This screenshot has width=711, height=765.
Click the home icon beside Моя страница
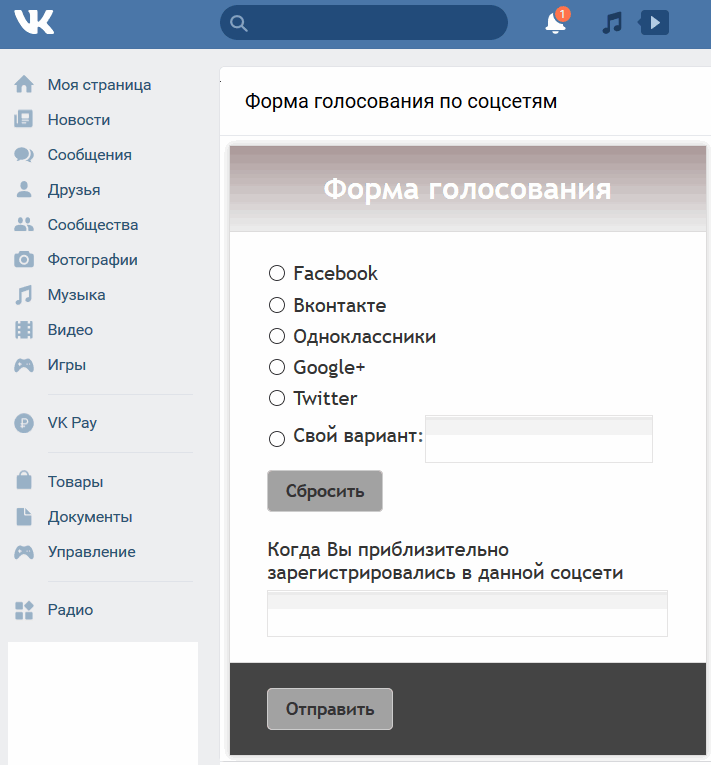[24, 84]
